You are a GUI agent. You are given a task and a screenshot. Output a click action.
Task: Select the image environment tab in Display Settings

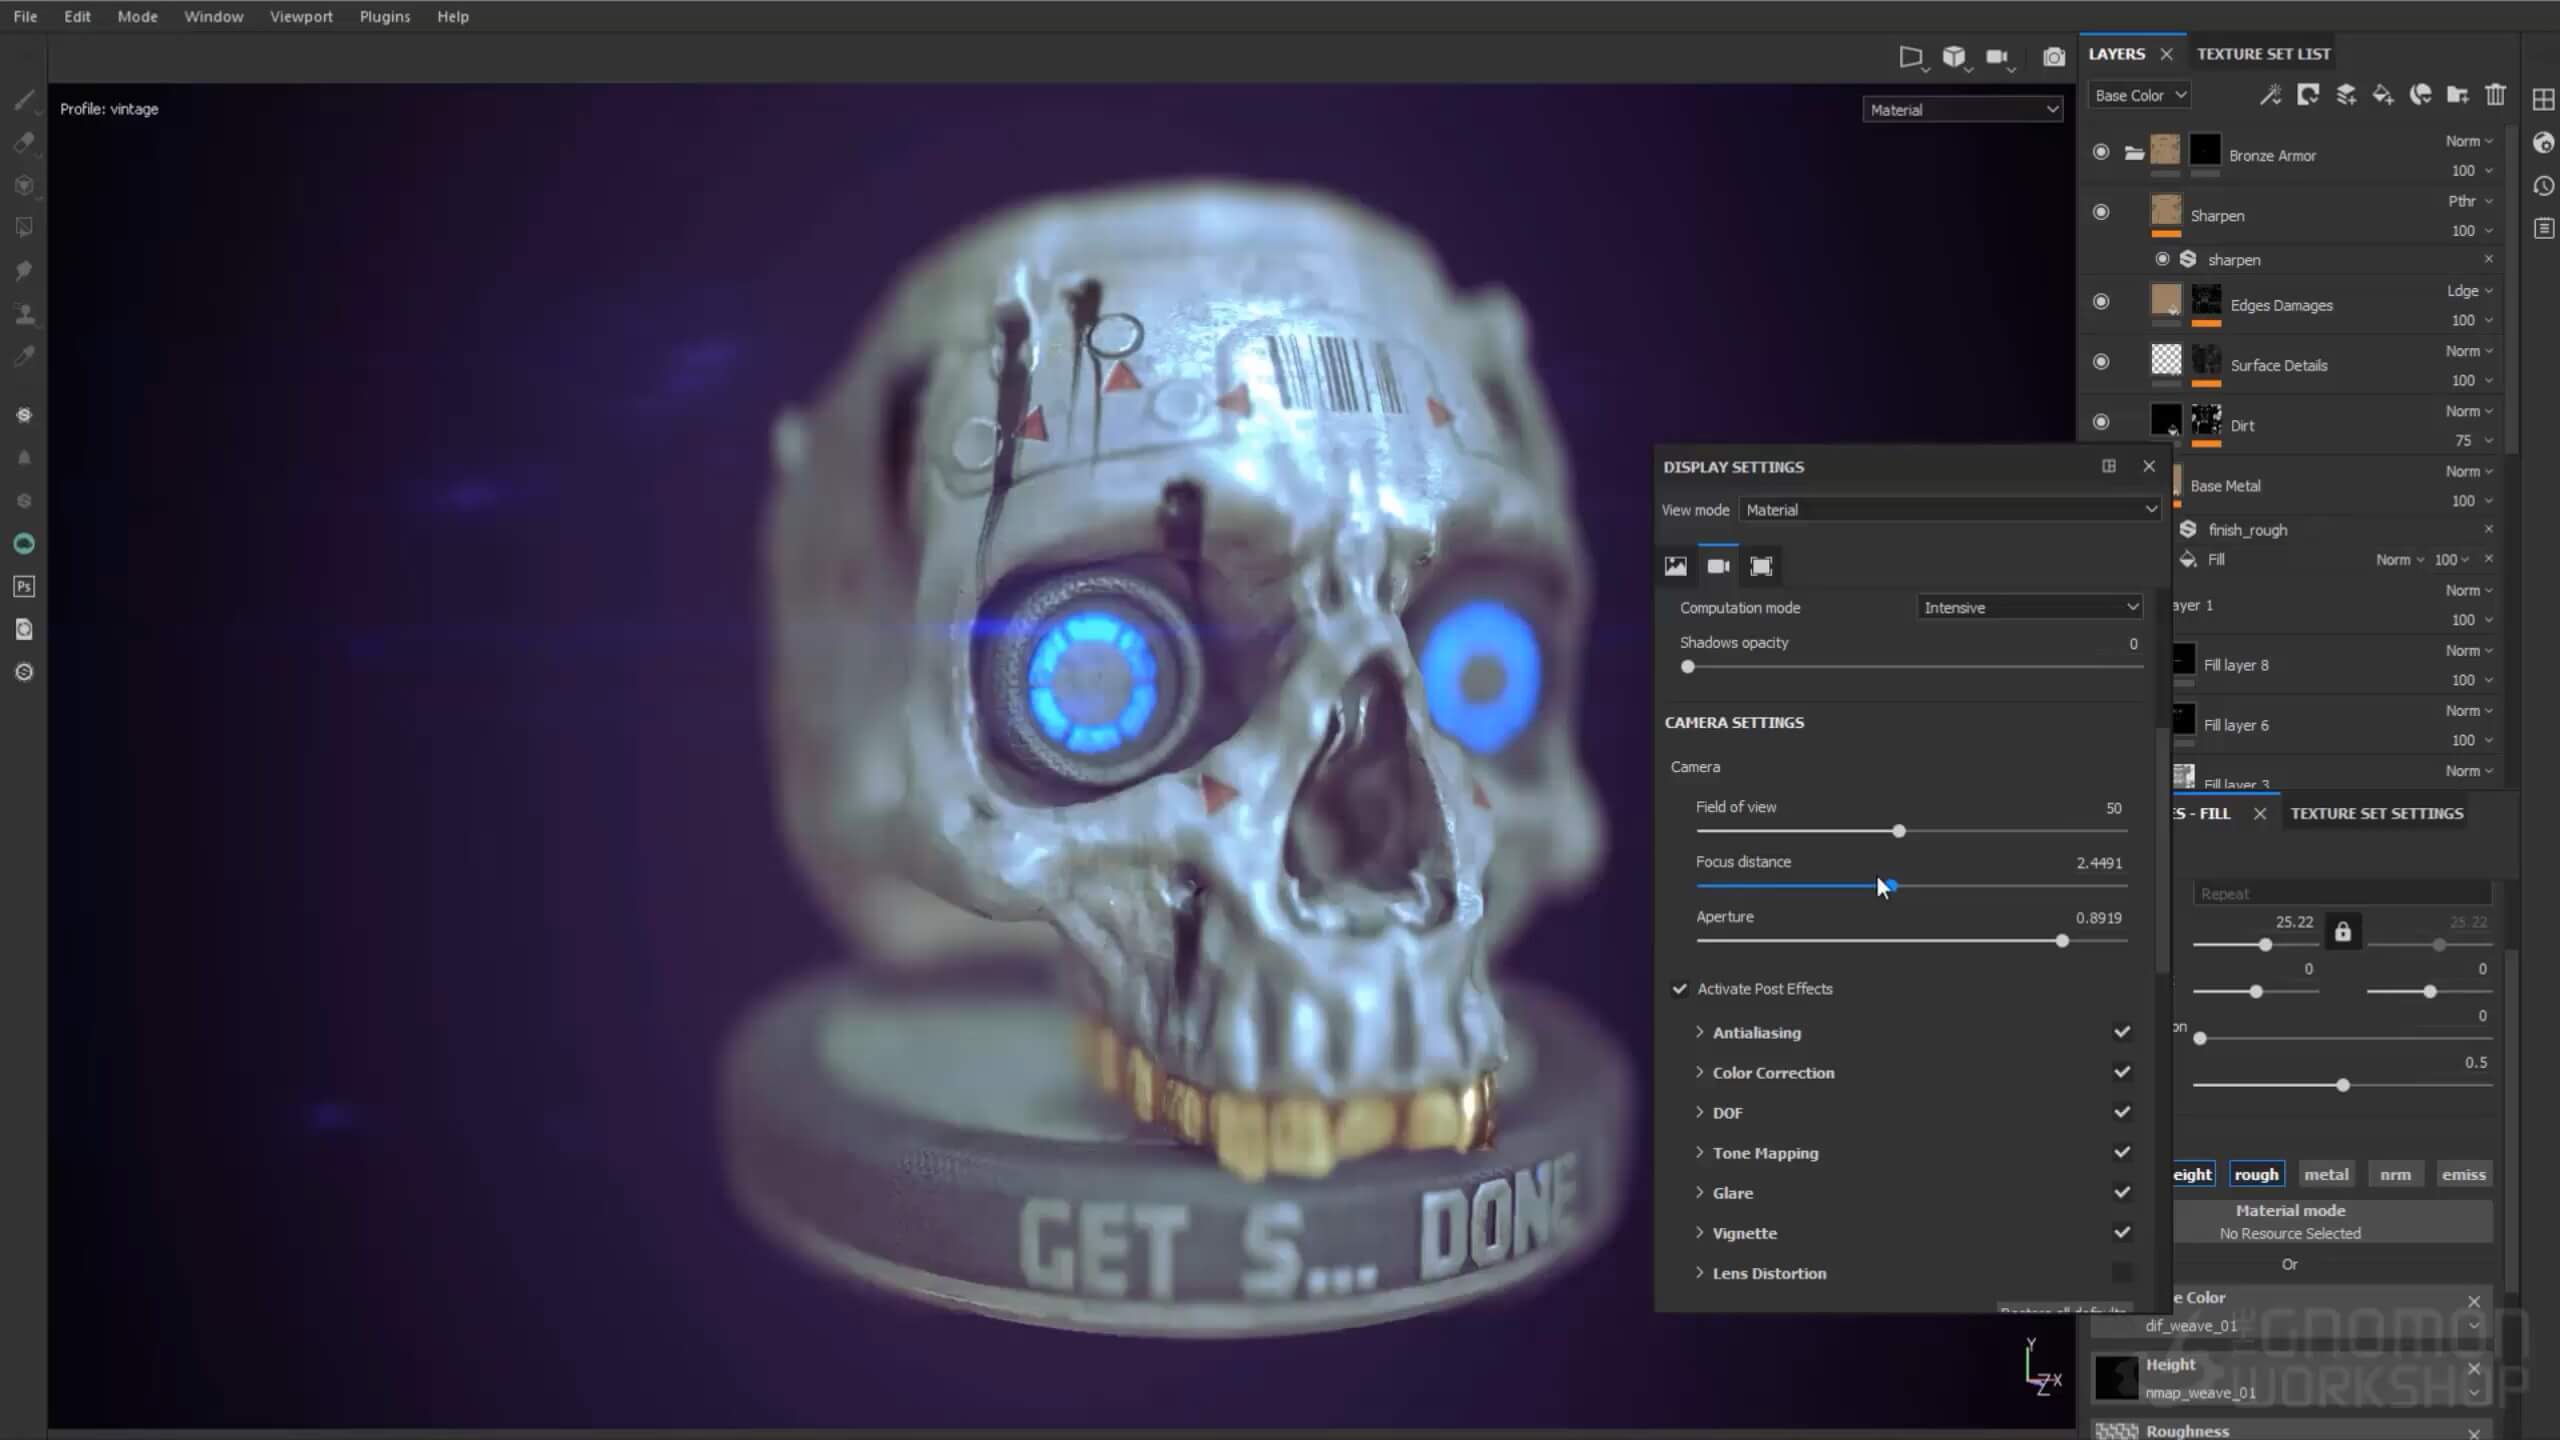[1675, 566]
